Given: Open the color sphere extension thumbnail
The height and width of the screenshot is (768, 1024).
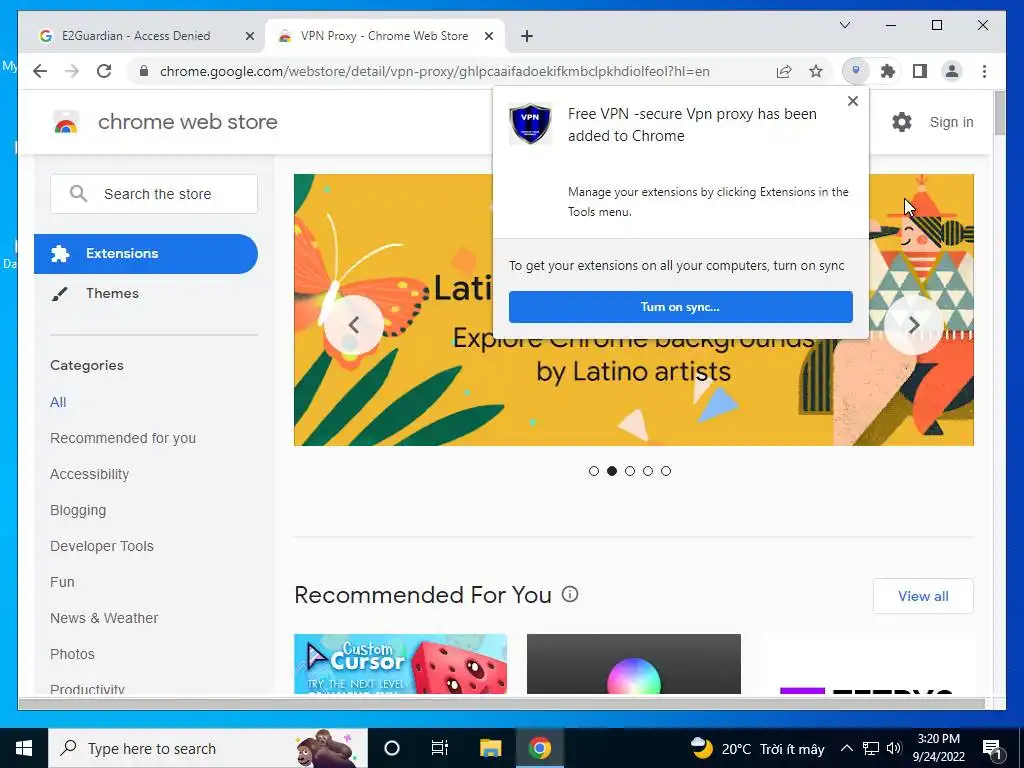Looking at the screenshot, I should click(x=633, y=664).
